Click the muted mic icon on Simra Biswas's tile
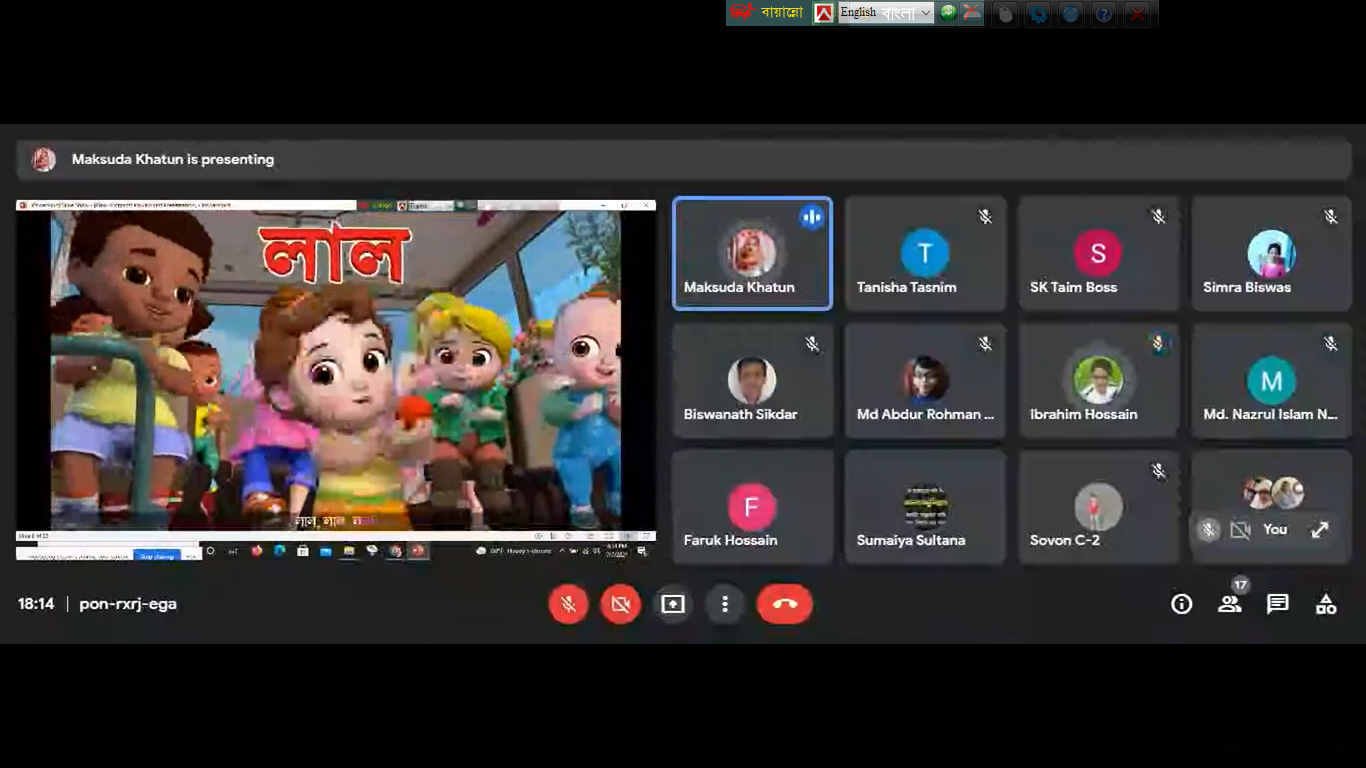1366x768 pixels. pos(1331,216)
